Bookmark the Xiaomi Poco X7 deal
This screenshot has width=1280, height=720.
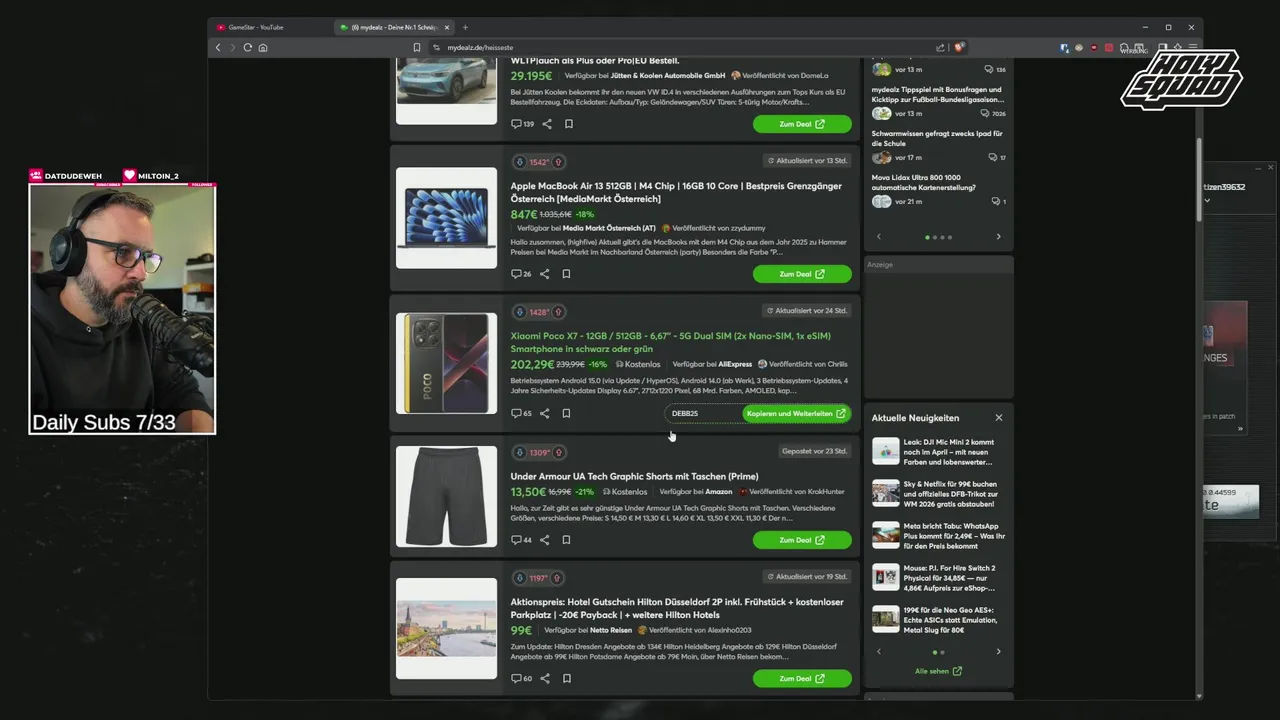[566, 413]
